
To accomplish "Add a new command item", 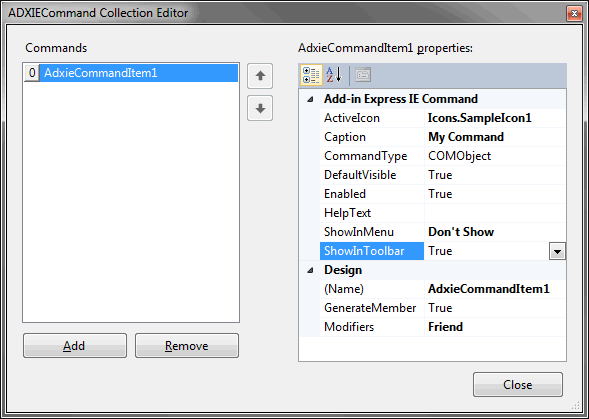I will point(75,346).
